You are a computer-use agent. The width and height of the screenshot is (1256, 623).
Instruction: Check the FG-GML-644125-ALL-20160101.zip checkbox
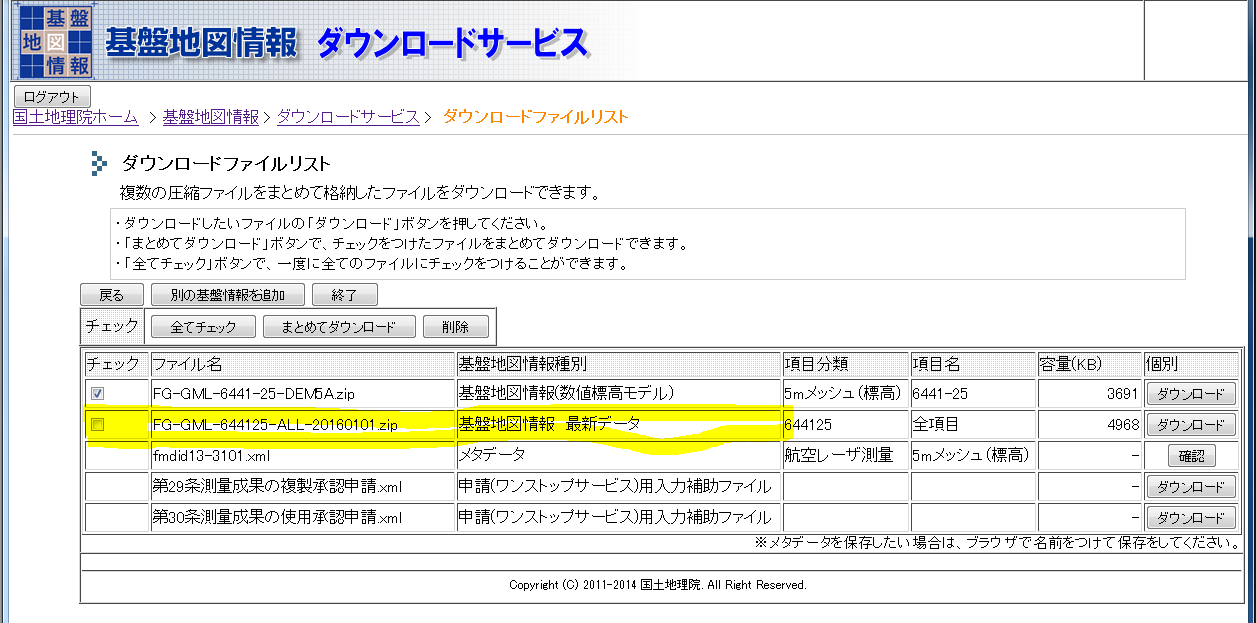click(98, 425)
